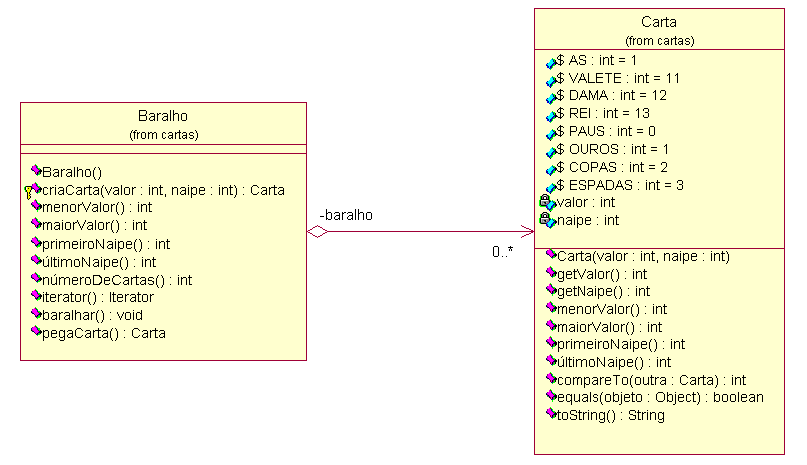Click the icon beside toString()

pyautogui.click(x=551, y=413)
